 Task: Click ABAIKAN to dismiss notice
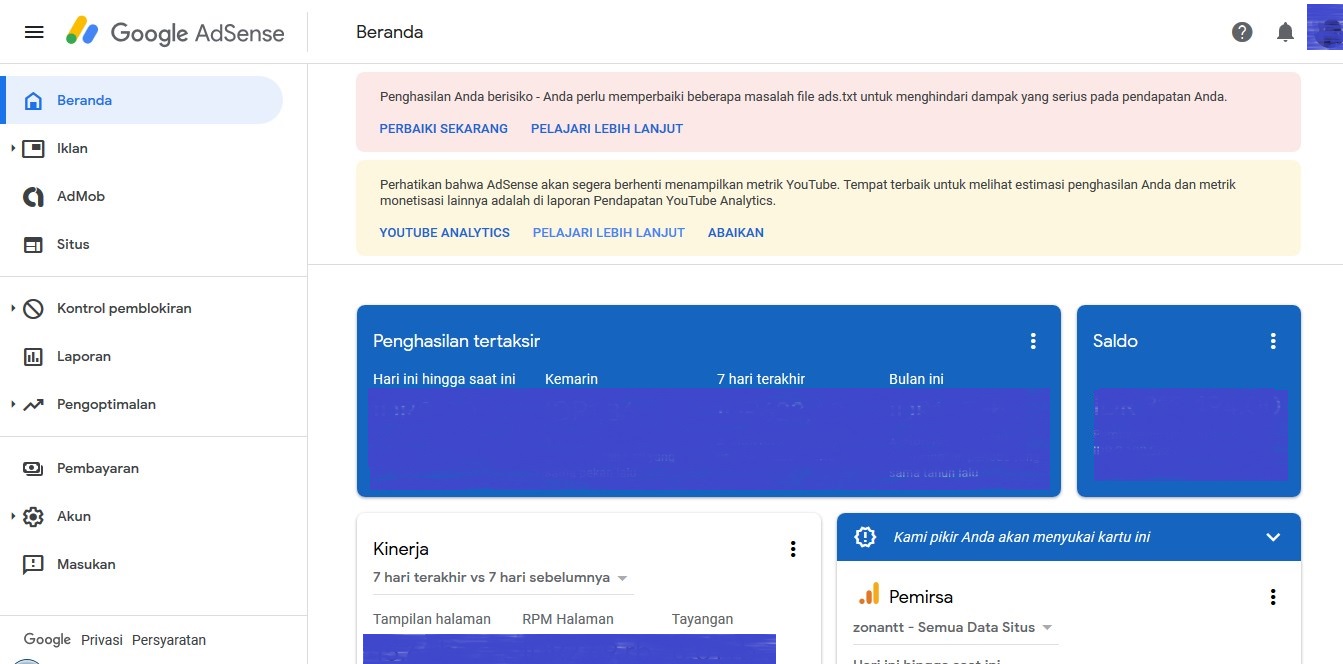[x=736, y=232]
